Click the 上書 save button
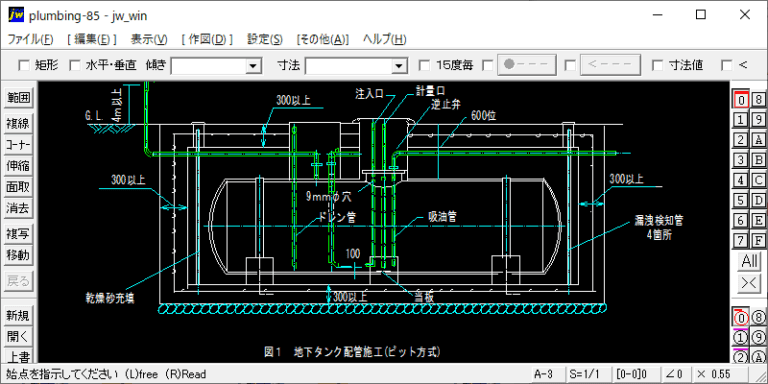 click(18, 356)
